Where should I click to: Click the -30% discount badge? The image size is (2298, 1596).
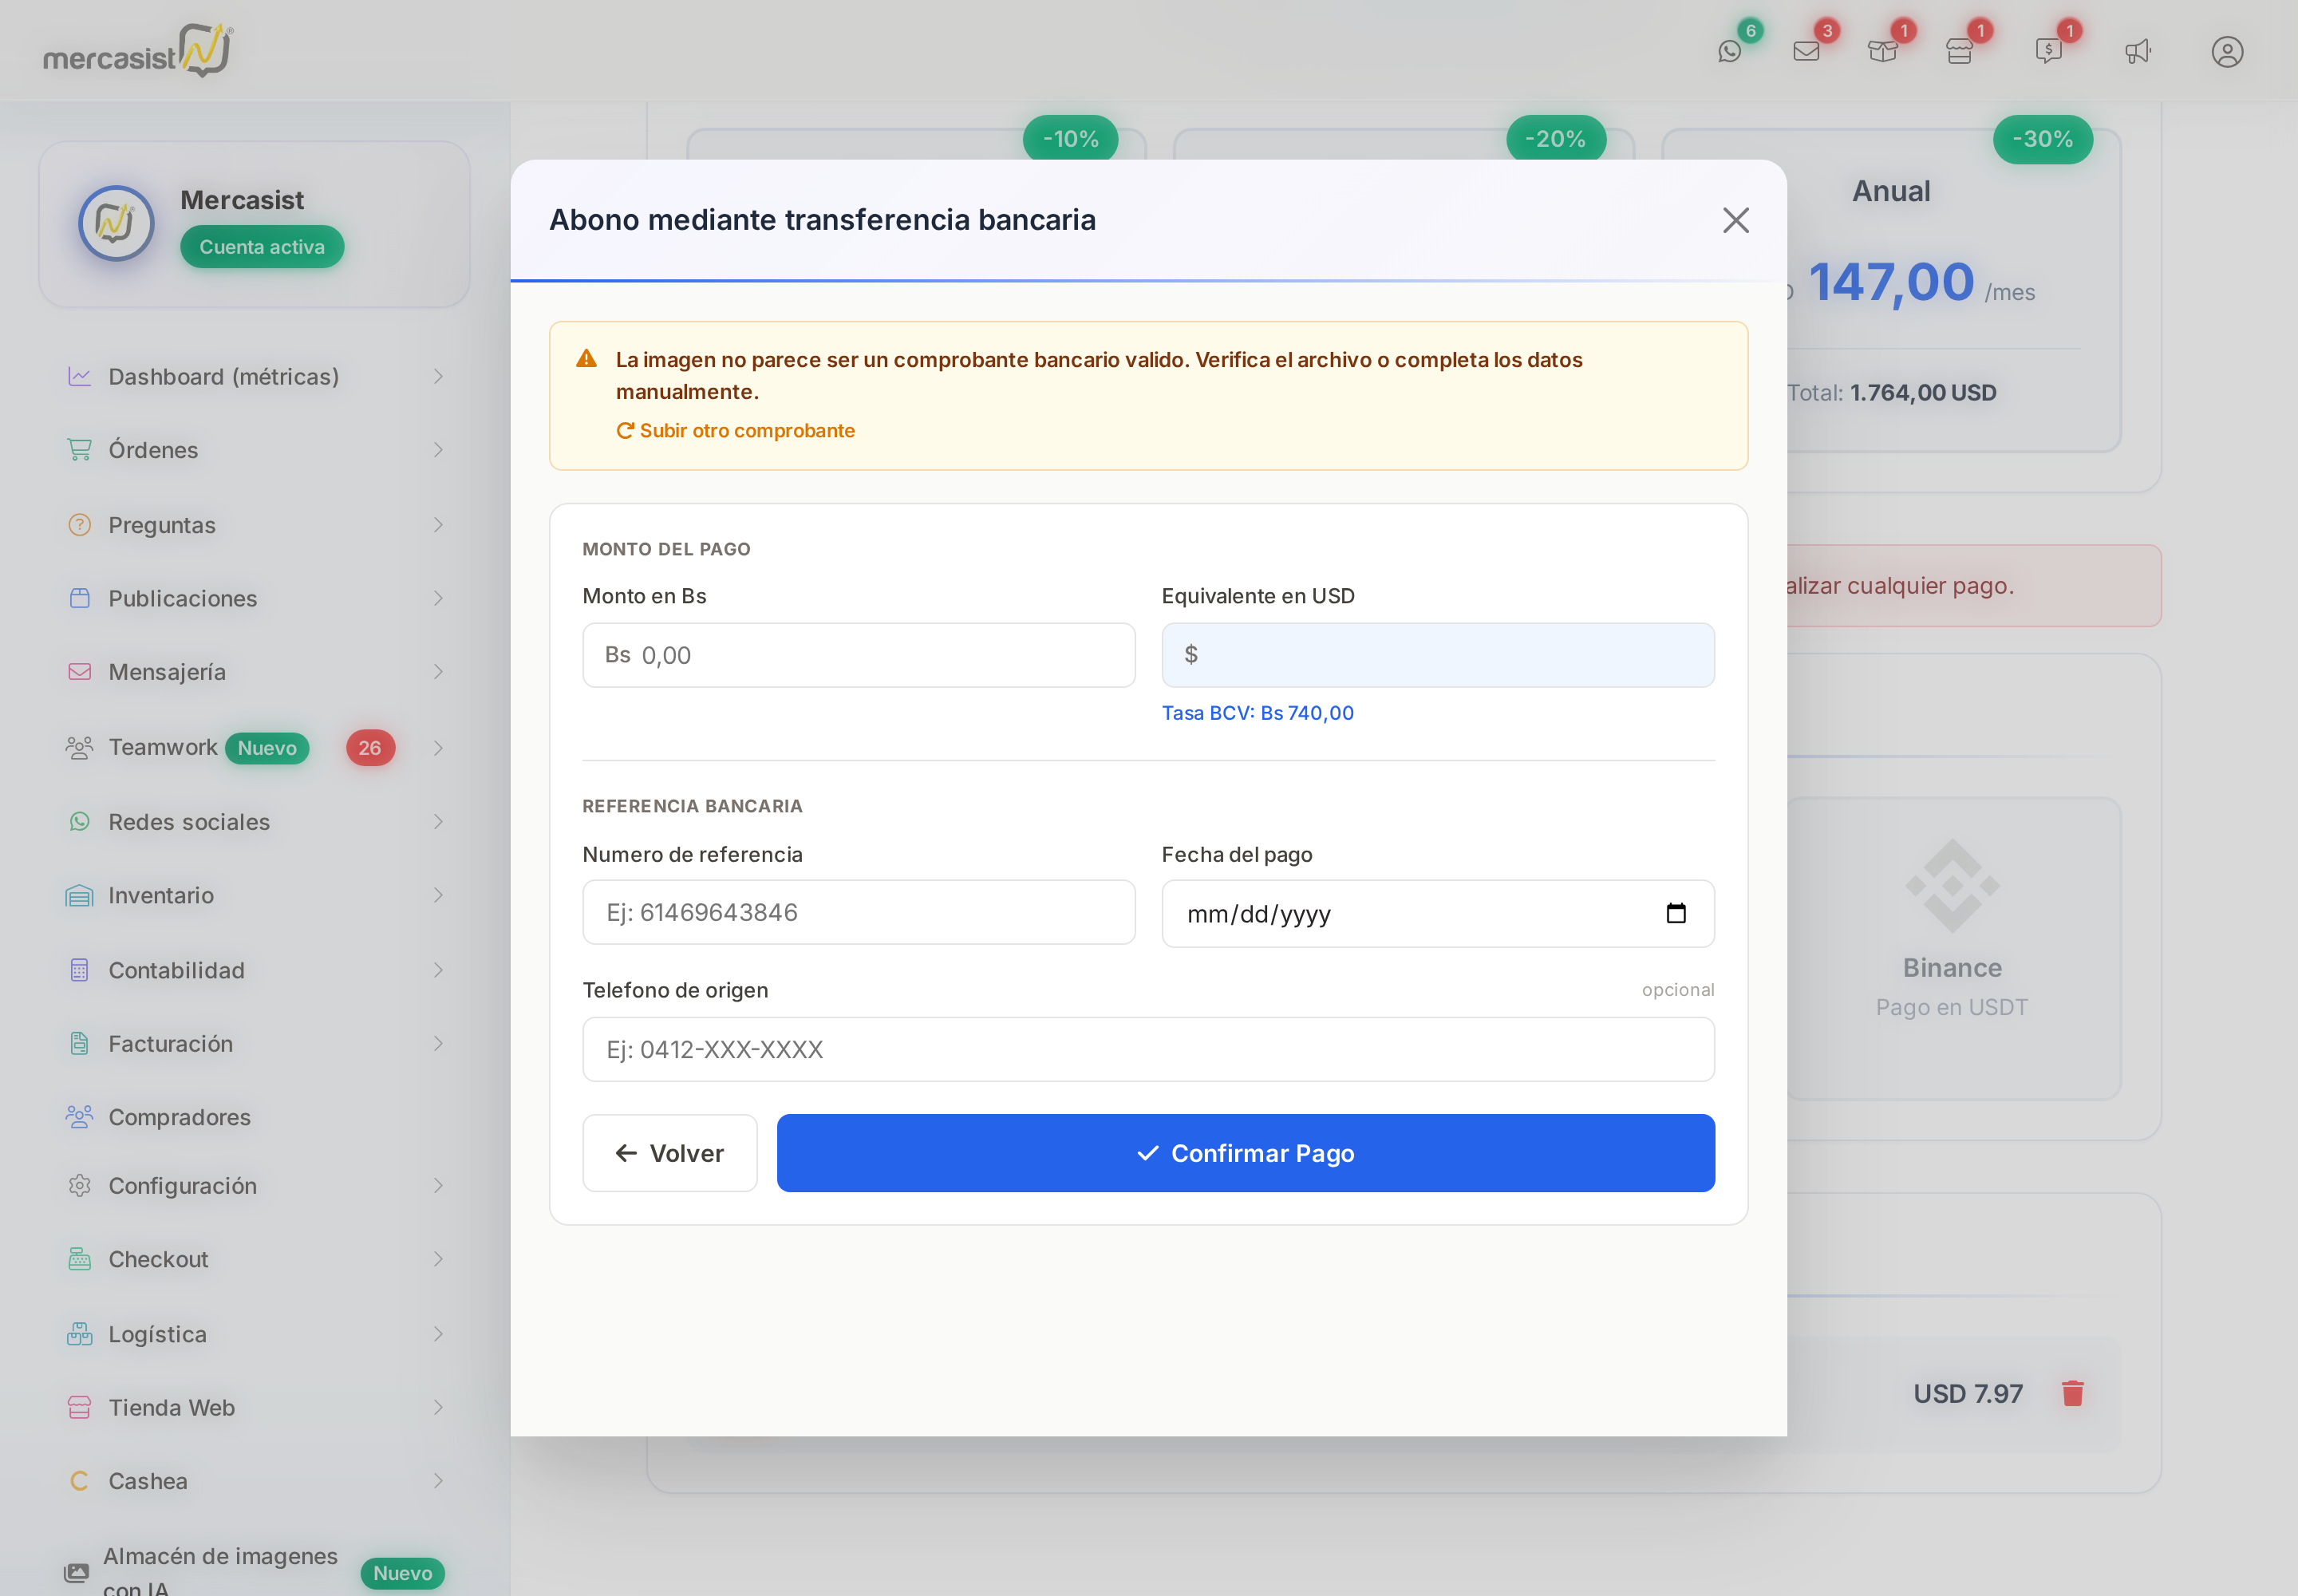[2042, 139]
